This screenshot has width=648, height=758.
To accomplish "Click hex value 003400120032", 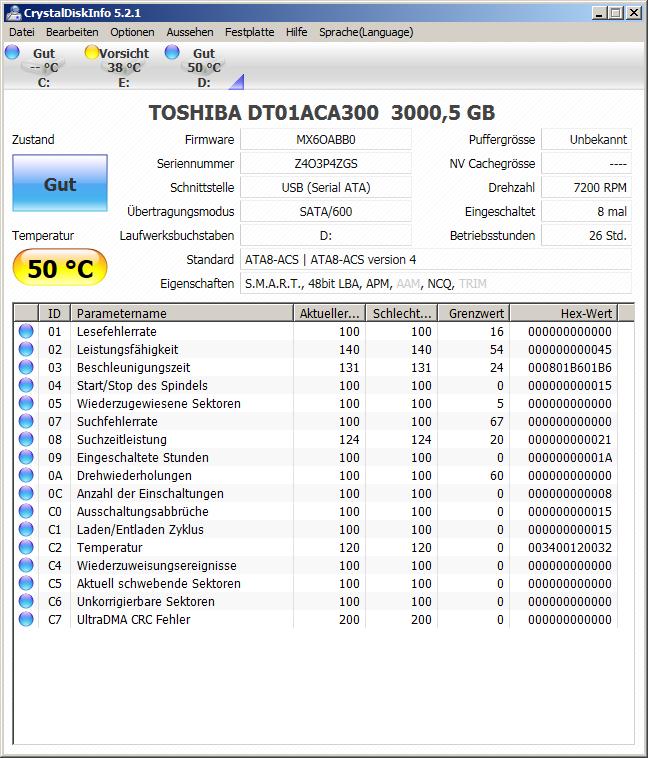I will pyautogui.click(x=570, y=547).
